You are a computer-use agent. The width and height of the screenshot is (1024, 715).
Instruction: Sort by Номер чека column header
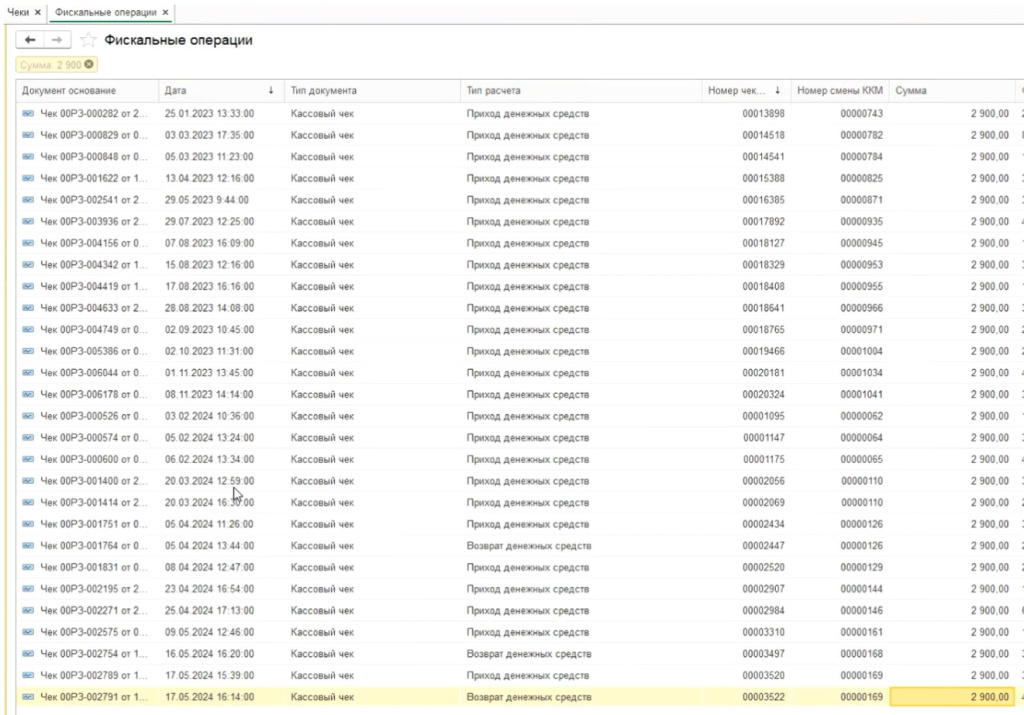tap(746, 91)
